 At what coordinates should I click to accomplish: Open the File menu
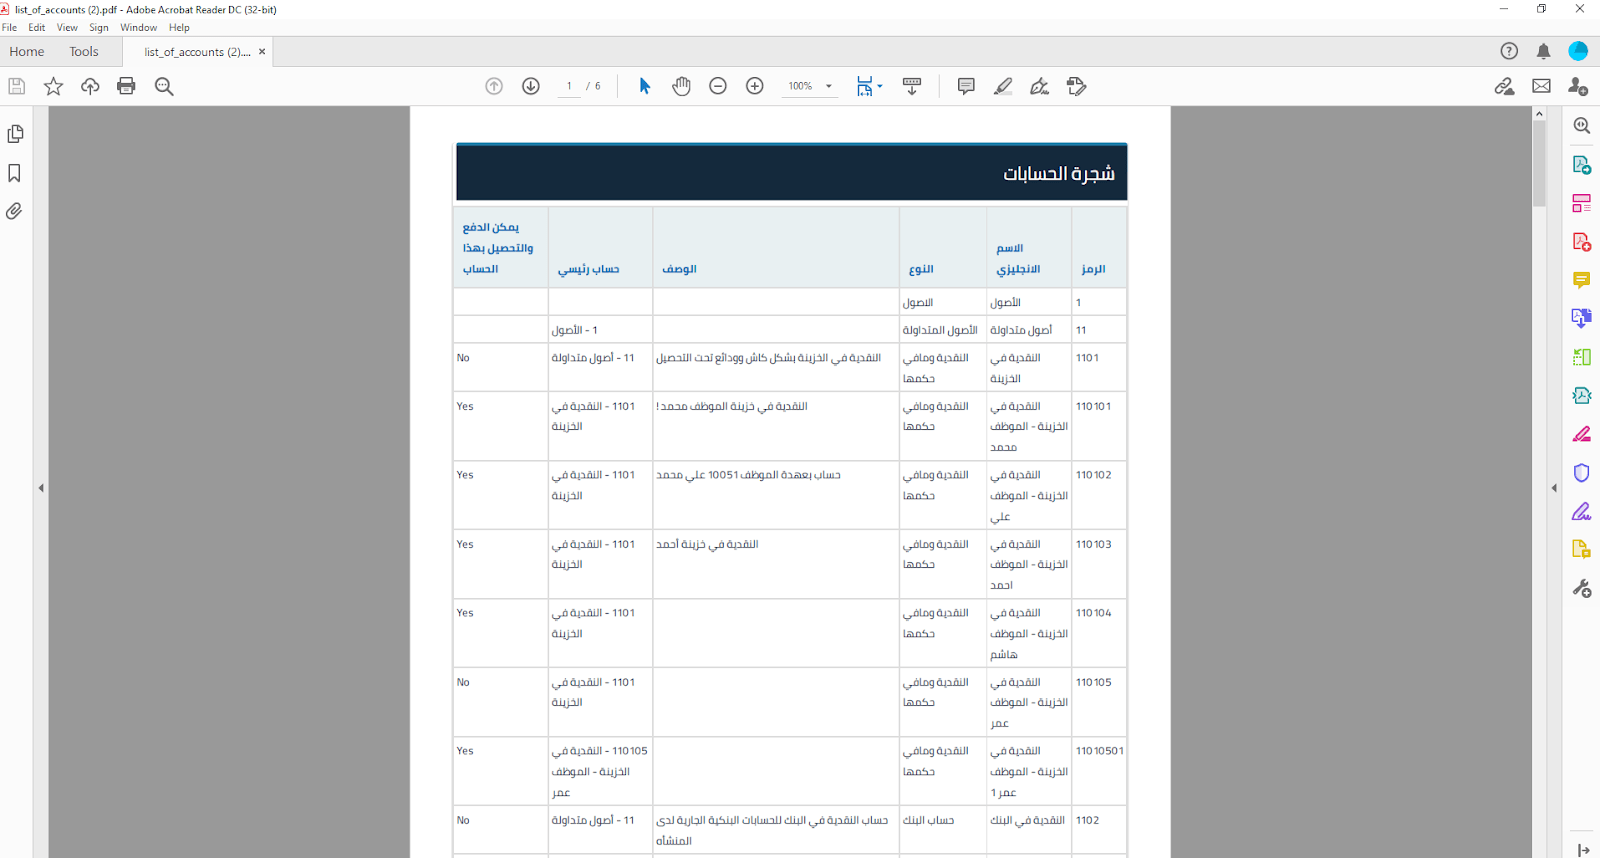tap(9, 28)
